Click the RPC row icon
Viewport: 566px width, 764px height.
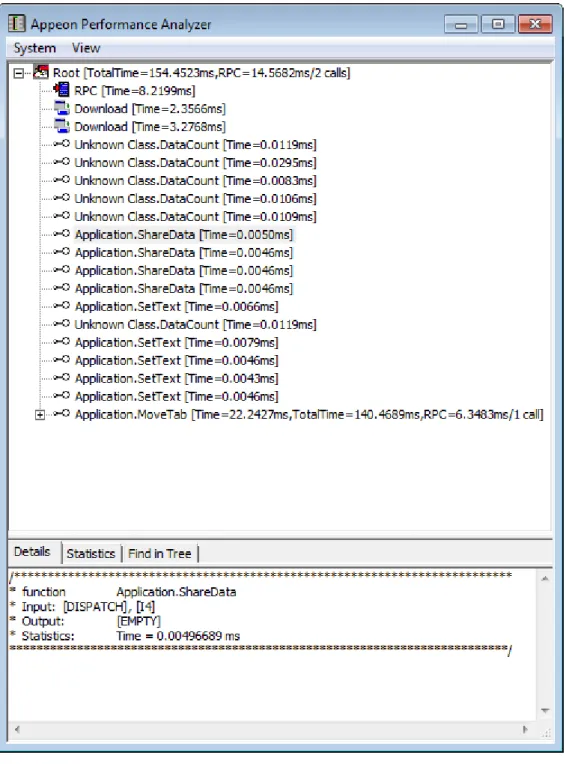pos(61,90)
